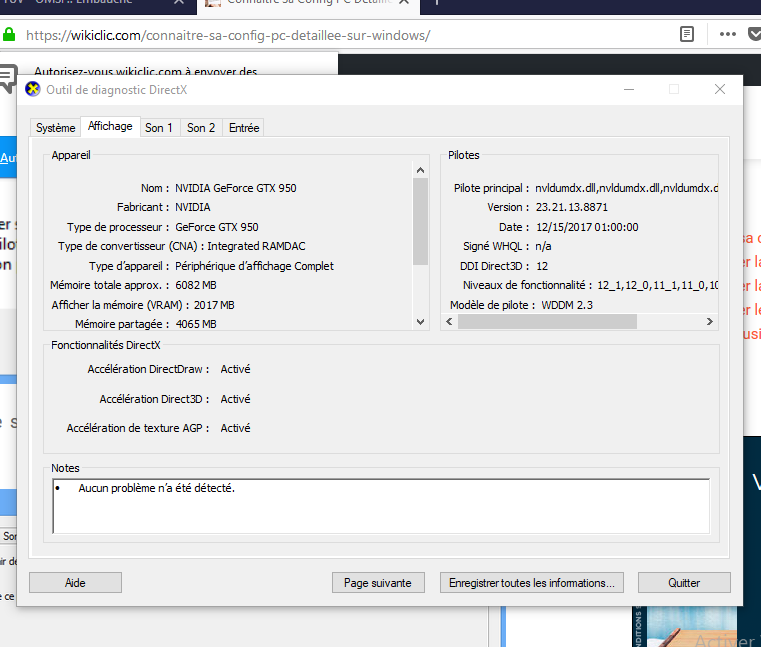Click the Aide button
The width and height of the screenshot is (761, 647).
75,582
